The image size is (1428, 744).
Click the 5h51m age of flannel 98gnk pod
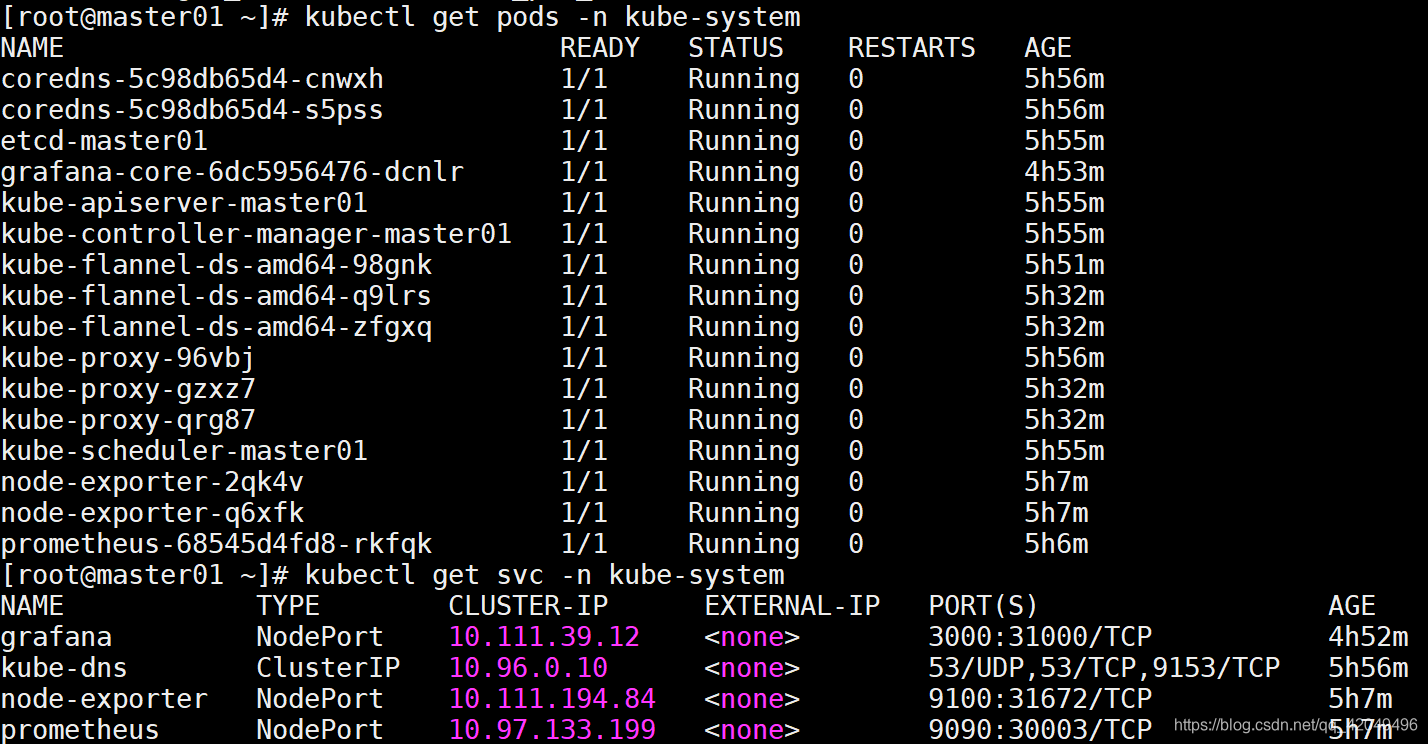click(1064, 265)
